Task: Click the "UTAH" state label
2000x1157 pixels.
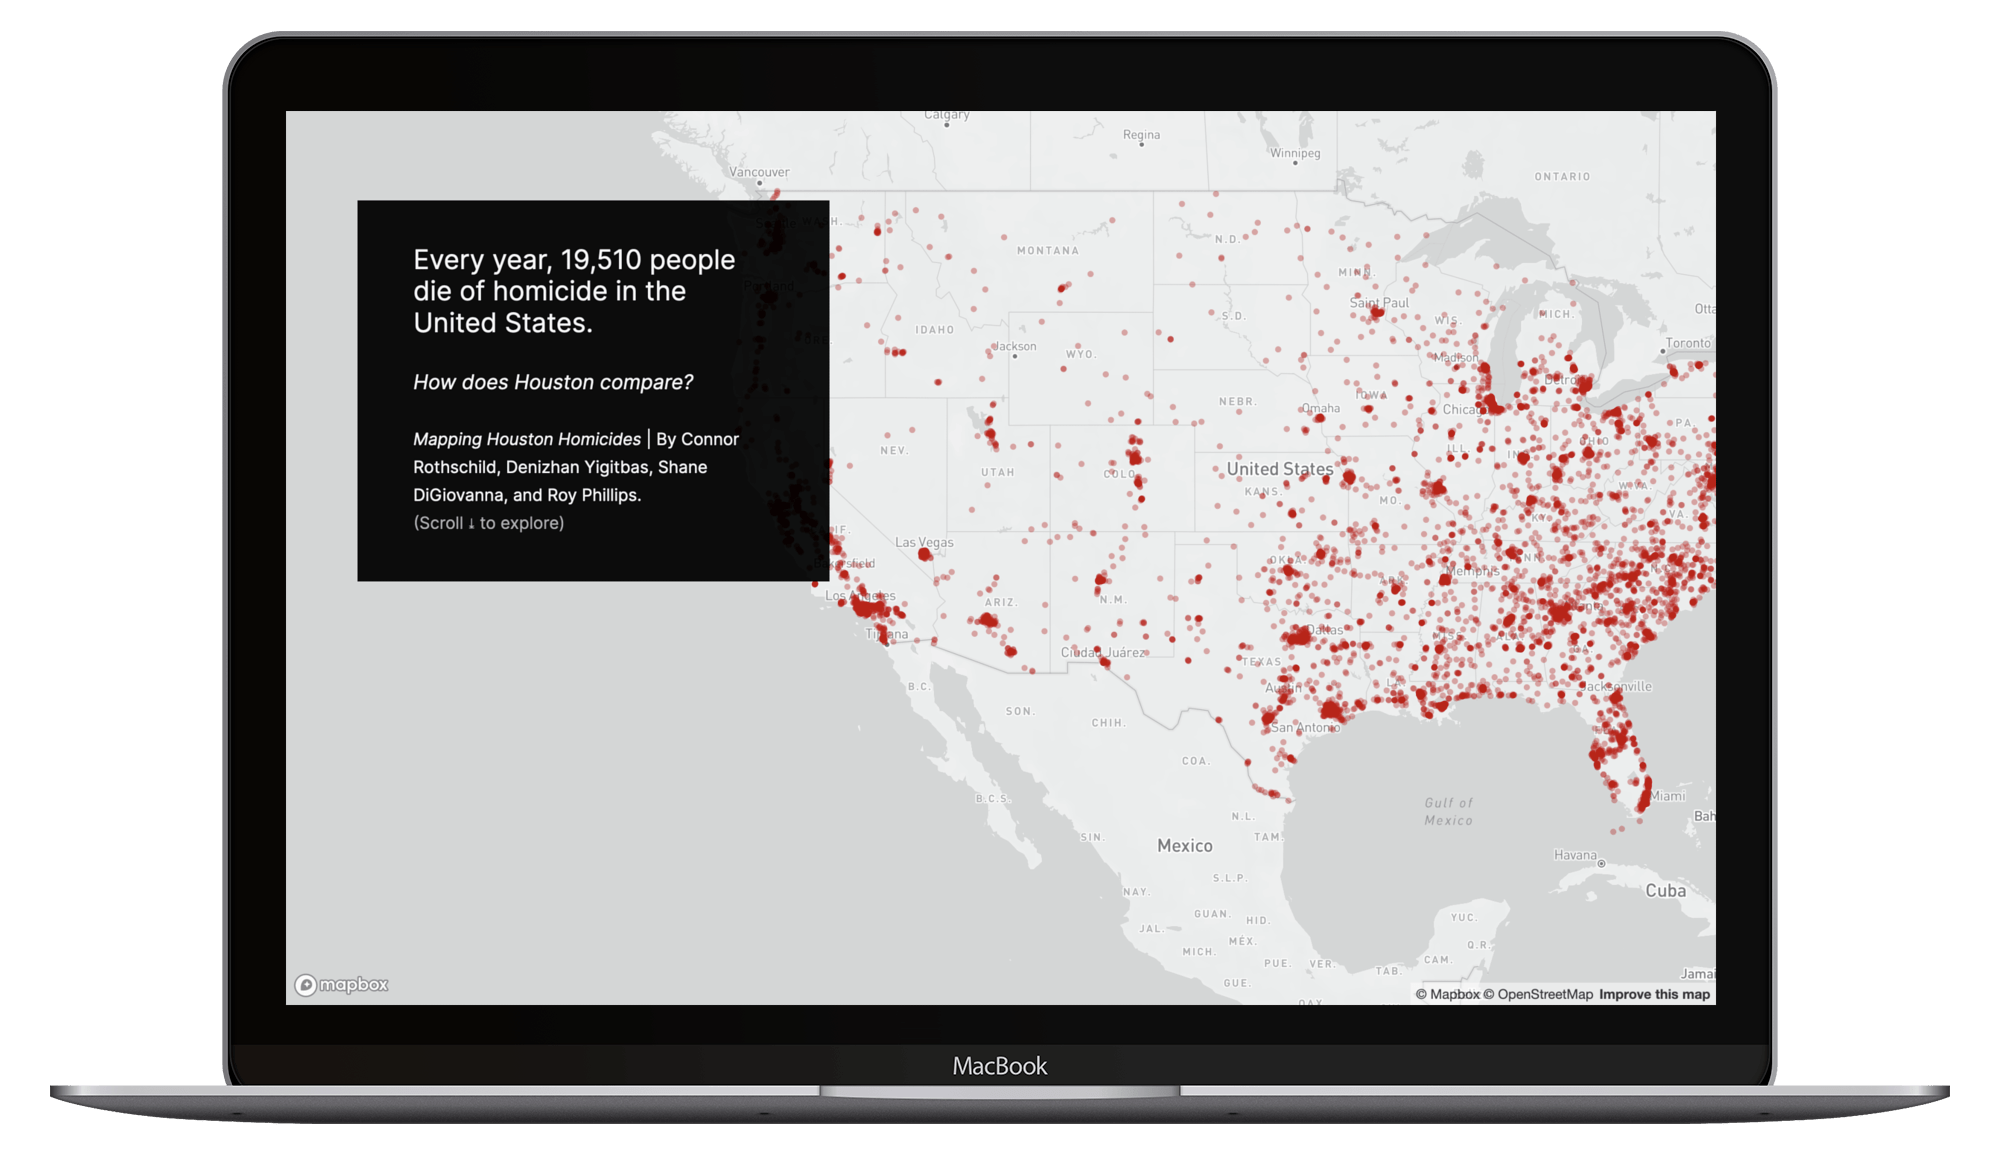Action: pyautogui.click(x=998, y=473)
